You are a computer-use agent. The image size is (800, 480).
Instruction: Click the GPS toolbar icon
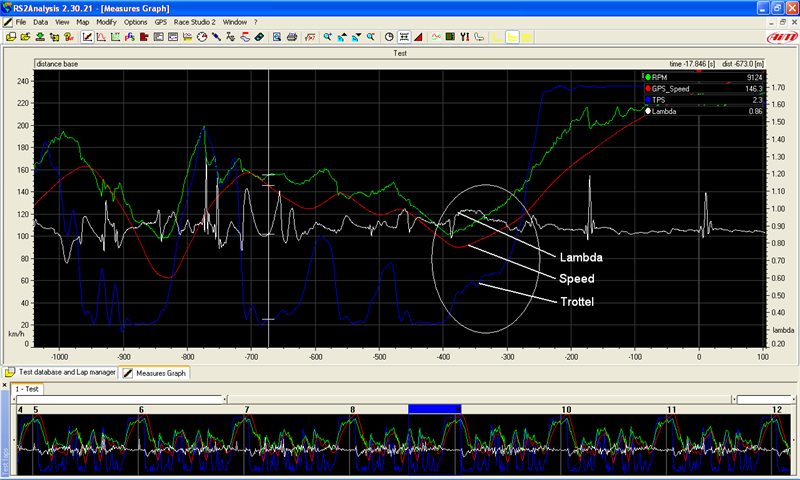tap(130, 37)
